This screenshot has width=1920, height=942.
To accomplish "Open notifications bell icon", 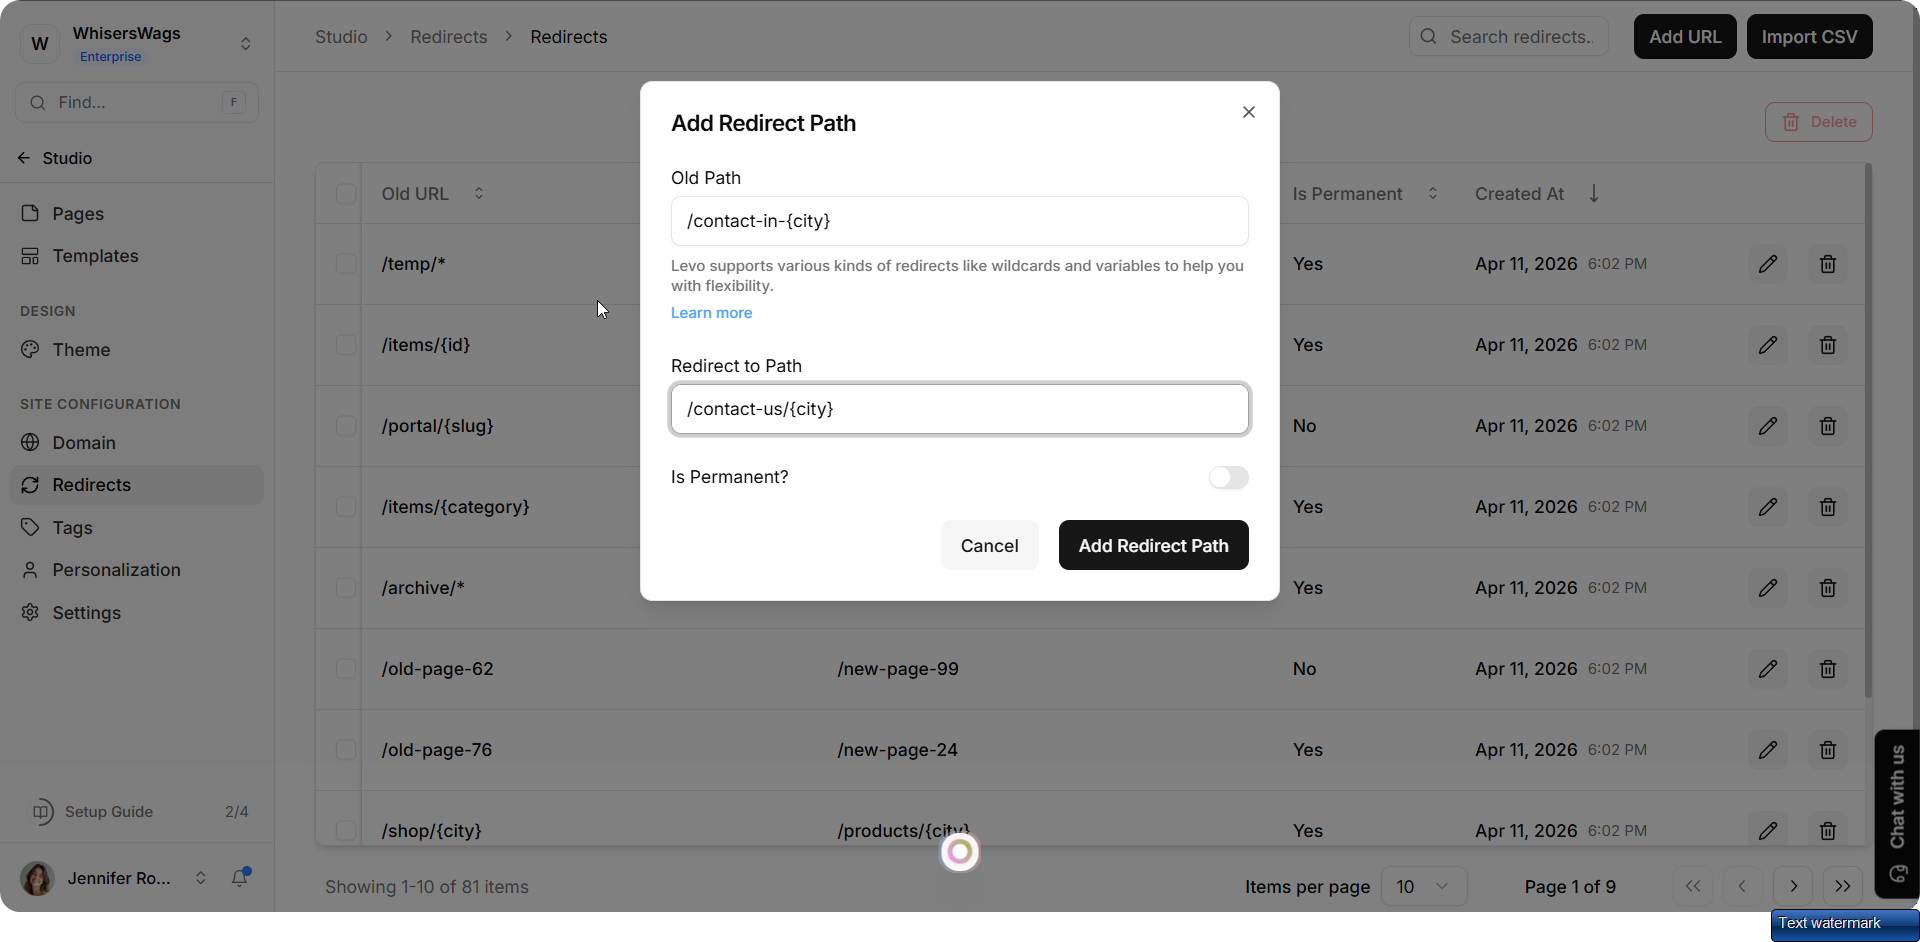I will click(240, 878).
